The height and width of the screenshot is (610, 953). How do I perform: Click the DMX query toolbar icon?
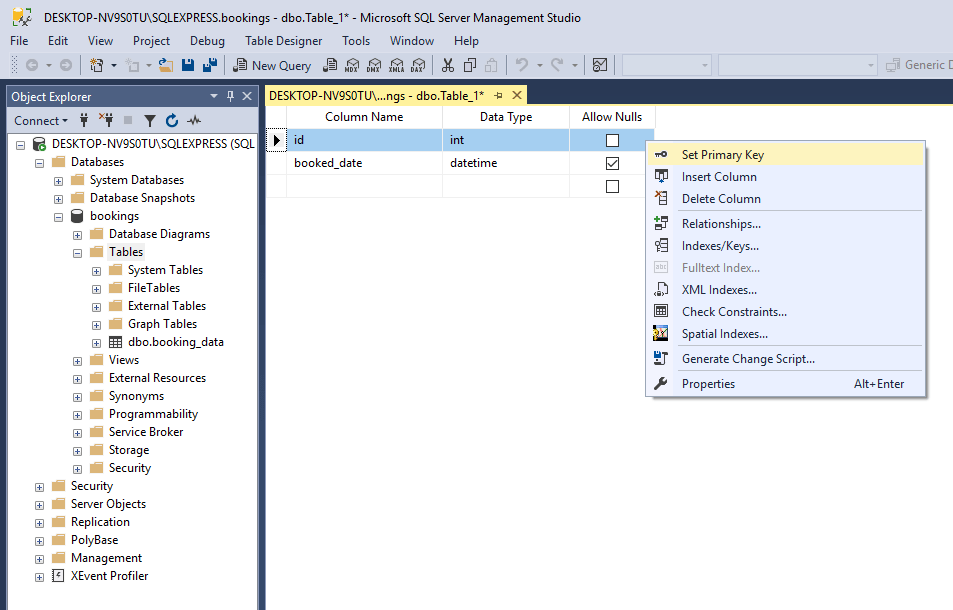tap(374, 65)
